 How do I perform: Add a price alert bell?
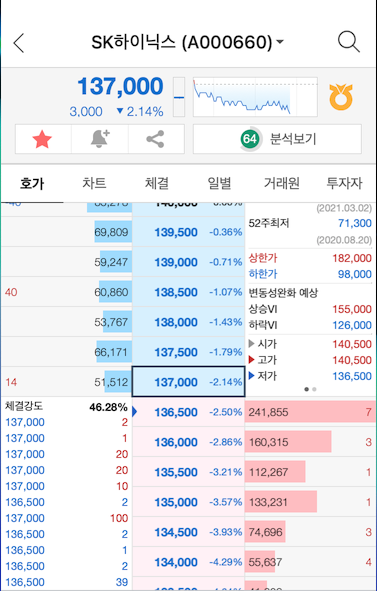(100, 139)
